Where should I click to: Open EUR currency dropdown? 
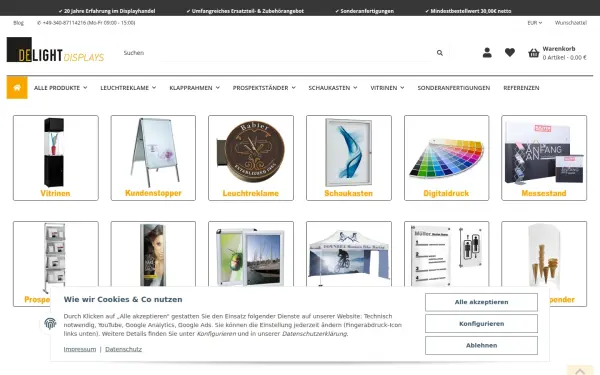[535, 23]
